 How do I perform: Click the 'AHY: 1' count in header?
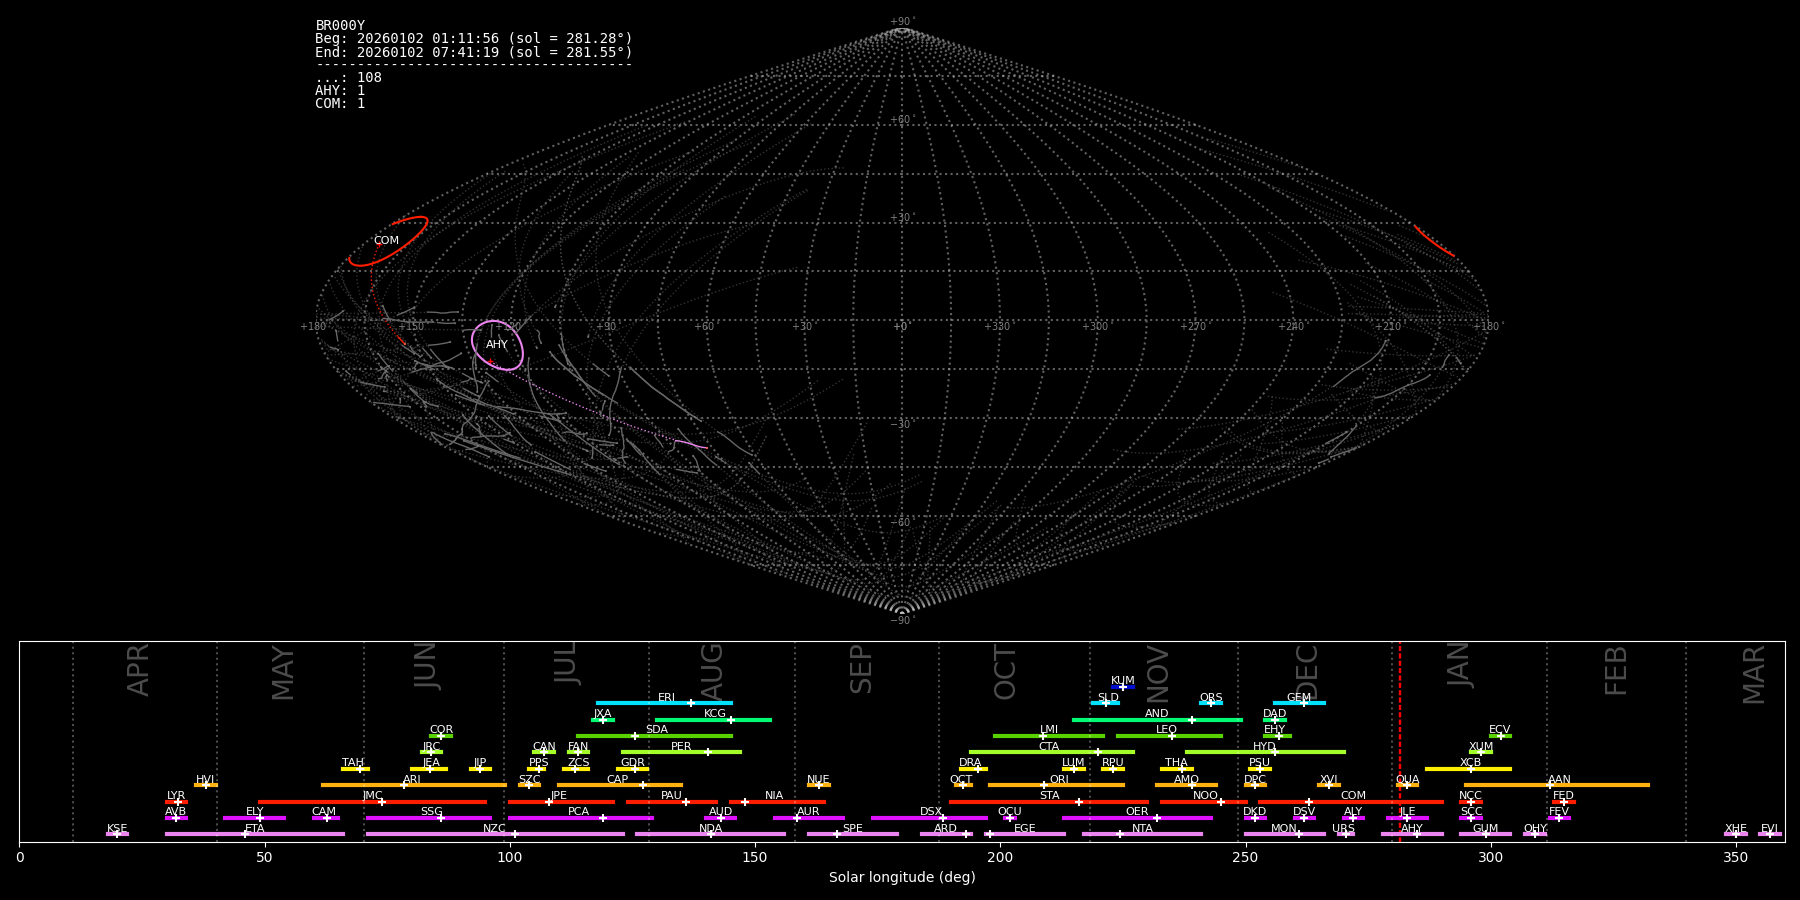pos(340,91)
